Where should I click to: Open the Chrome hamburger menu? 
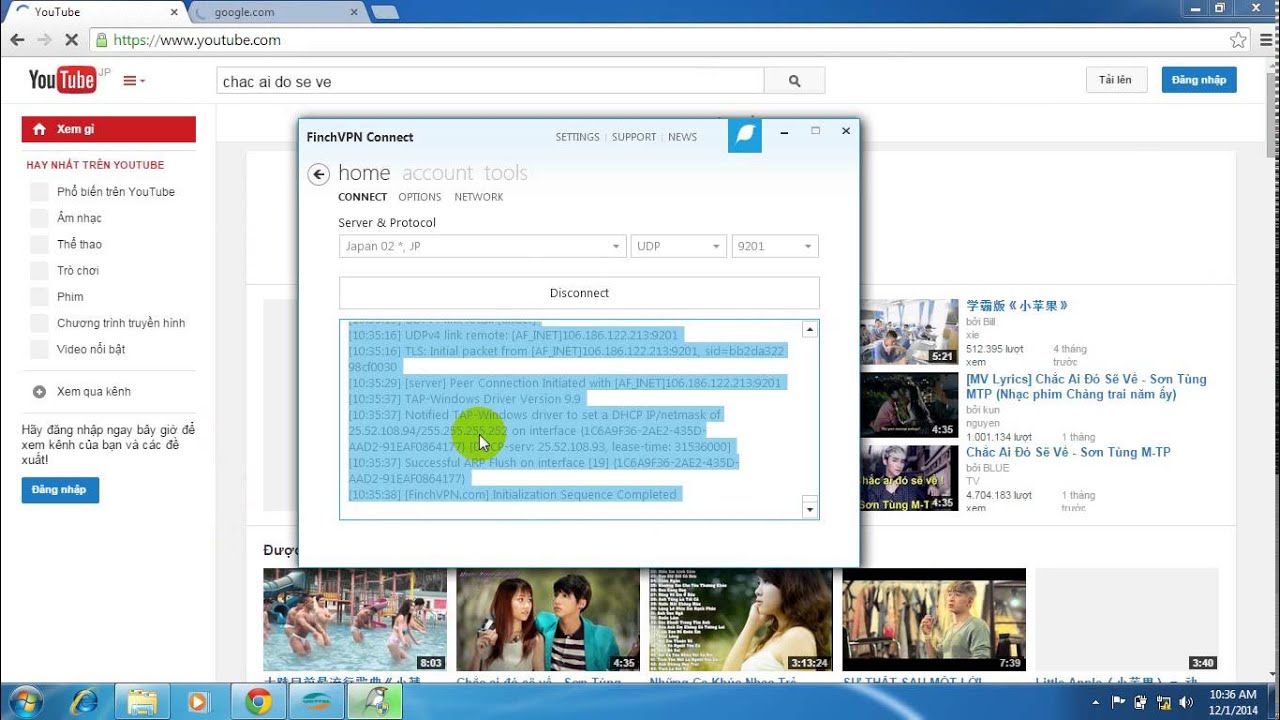pyautogui.click(x=1265, y=41)
